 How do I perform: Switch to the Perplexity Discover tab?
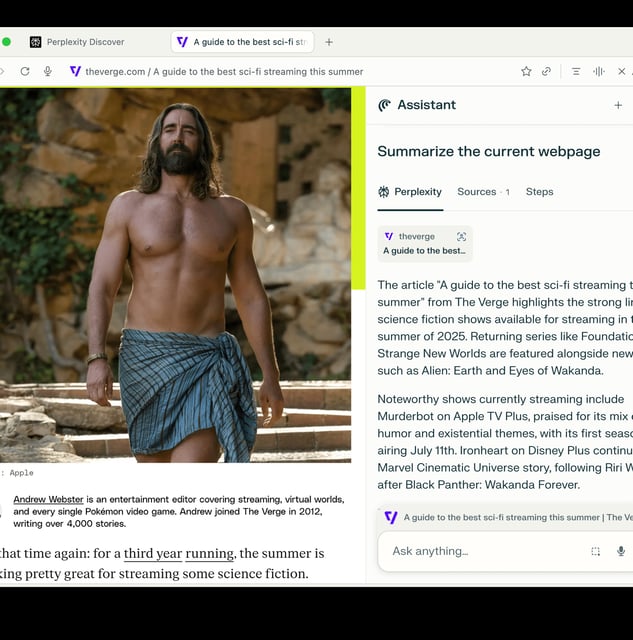tap(85, 42)
